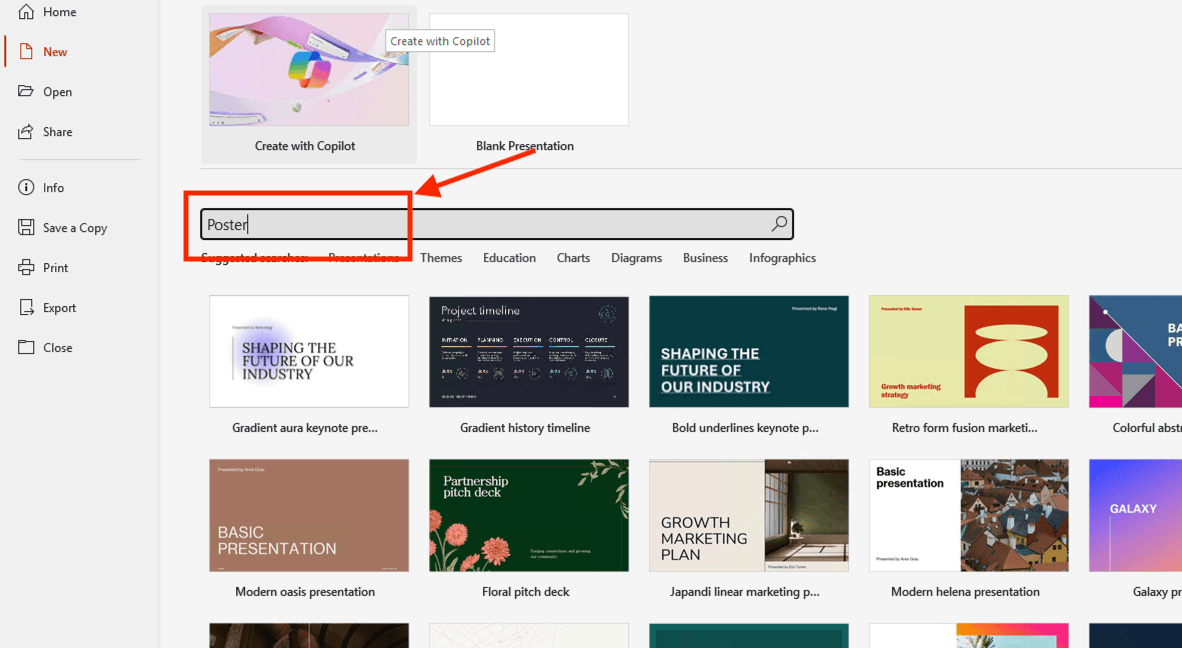Viewport: 1182px width, 648px height.
Task: Open the Open folder icon
Action: [26, 92]
